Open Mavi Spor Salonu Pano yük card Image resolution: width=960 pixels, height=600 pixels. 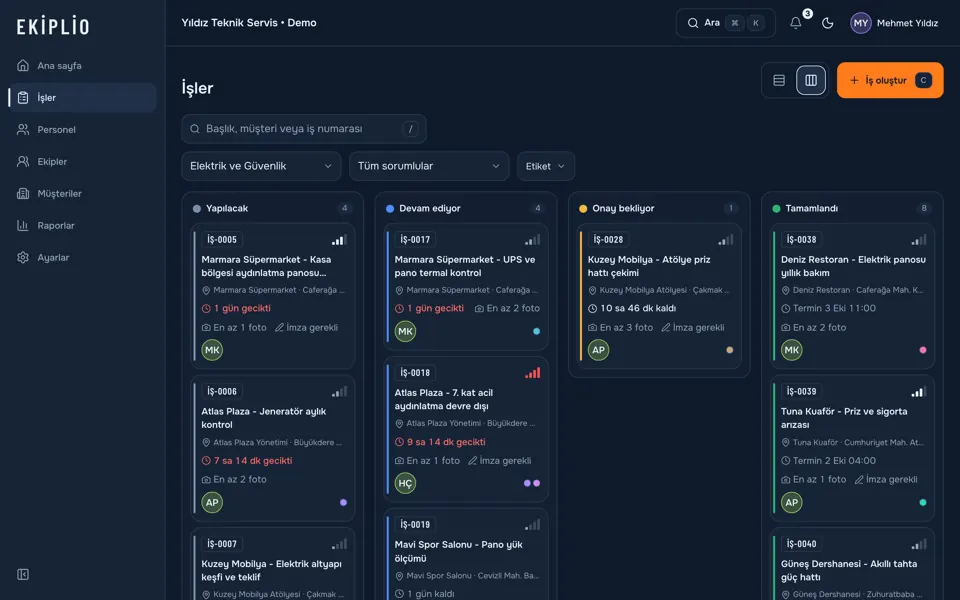pos(466,555)
